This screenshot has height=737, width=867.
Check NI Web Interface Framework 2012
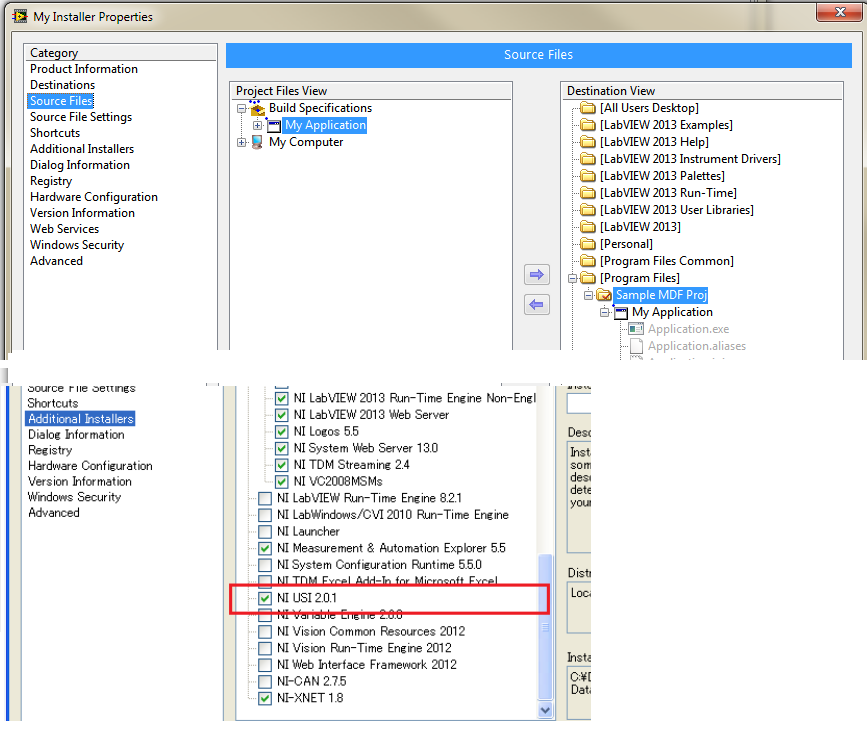click(265, 665)
